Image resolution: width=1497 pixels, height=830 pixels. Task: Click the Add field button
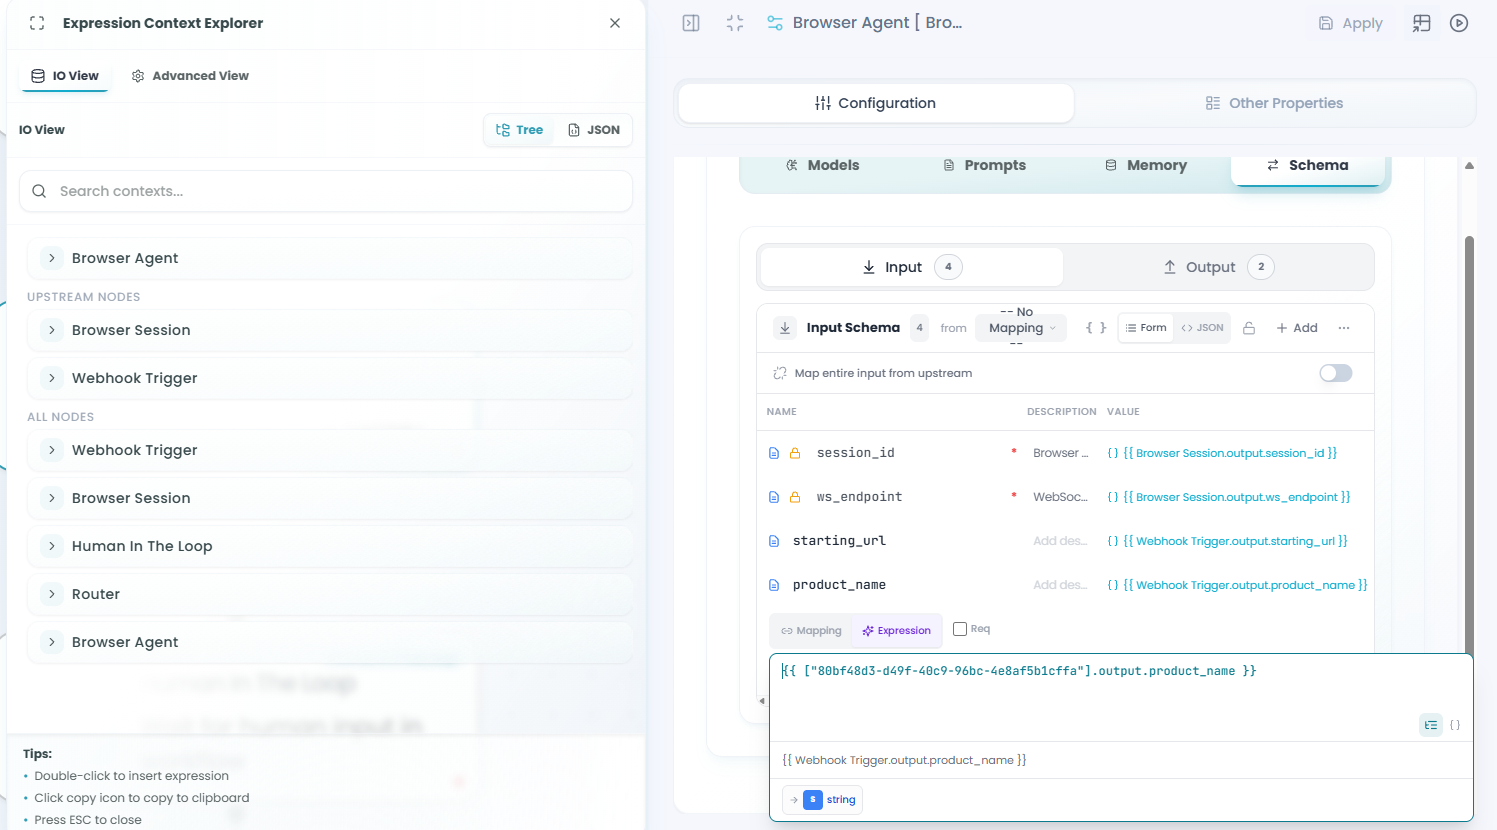pos(1296,328)
